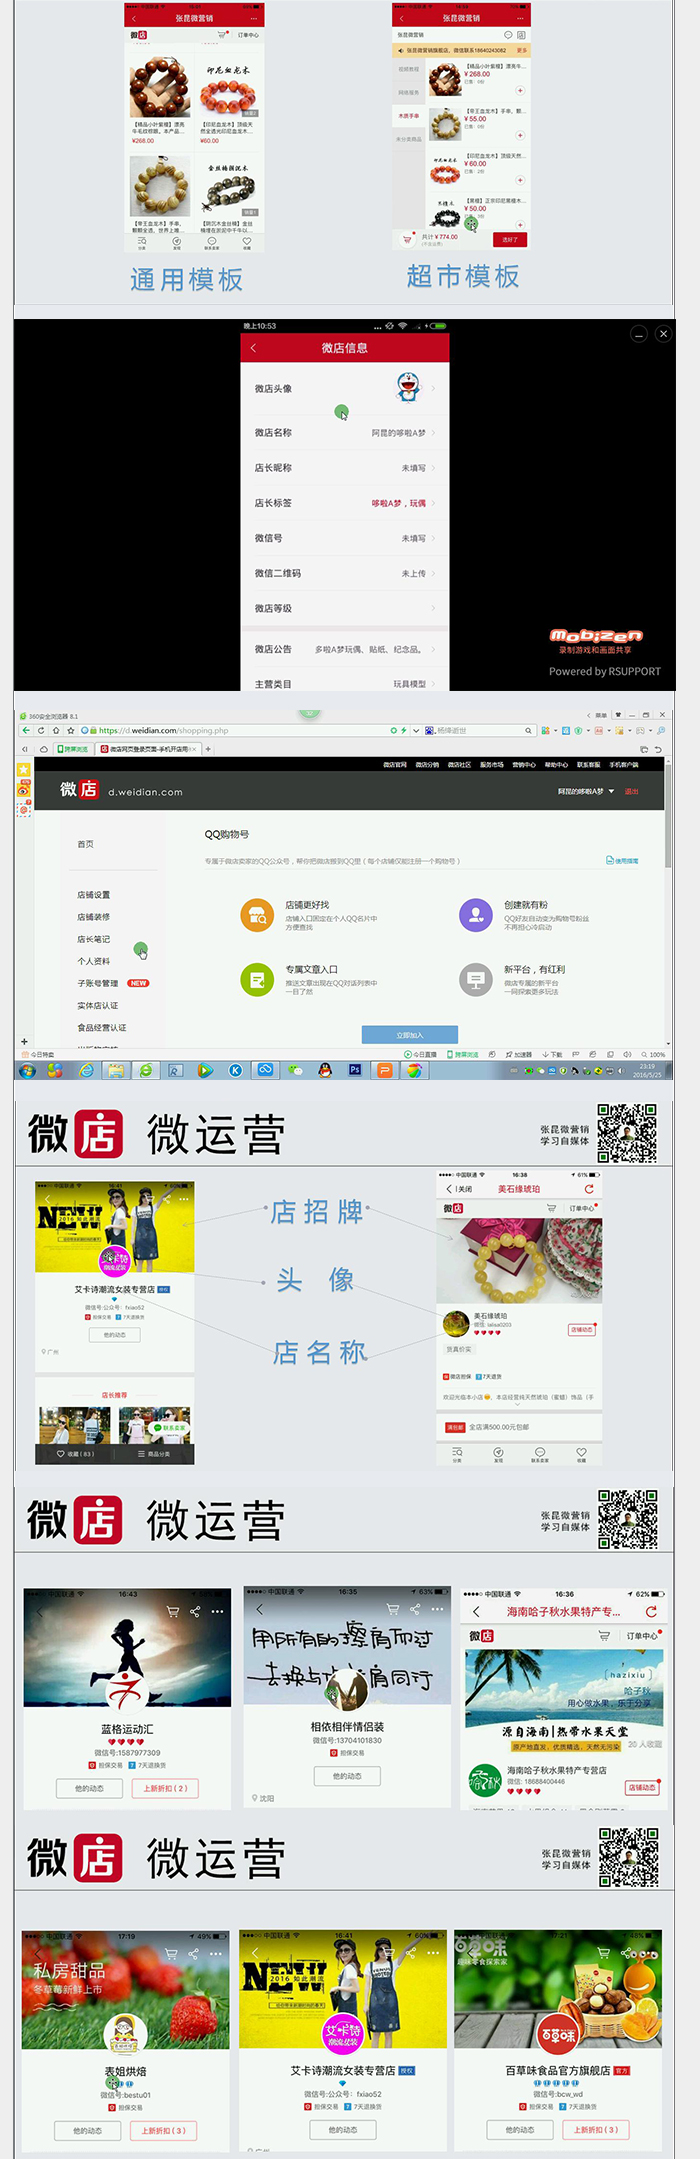Screen dimensions: 700x2159
Task: Tap the back arrow in 微店信息 header
Action: tap(253, 348)
